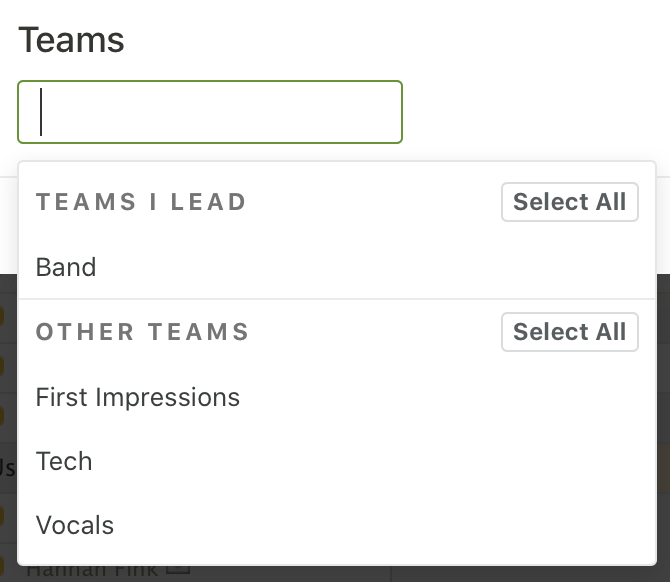Viewport: 670px width, 582px height.
Task: Focus the Teams search input field
Action: (x=210, y=112)
